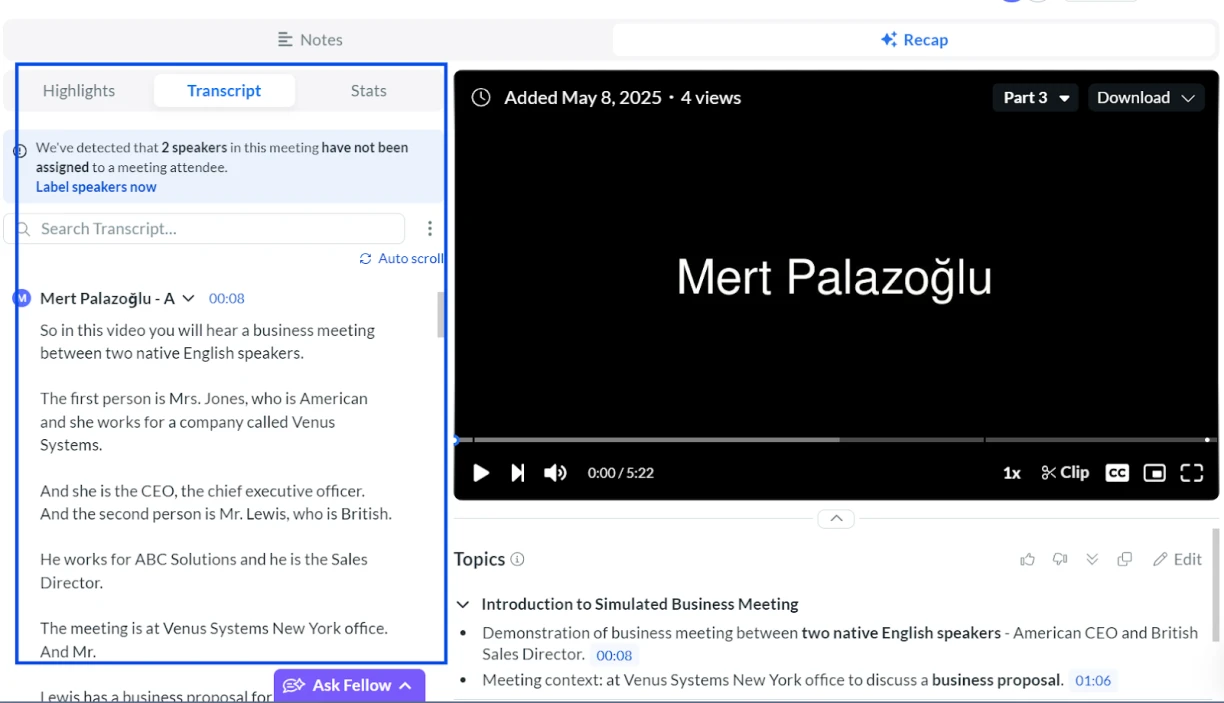Open transcript three-dot options menu

tap(430, 229)
